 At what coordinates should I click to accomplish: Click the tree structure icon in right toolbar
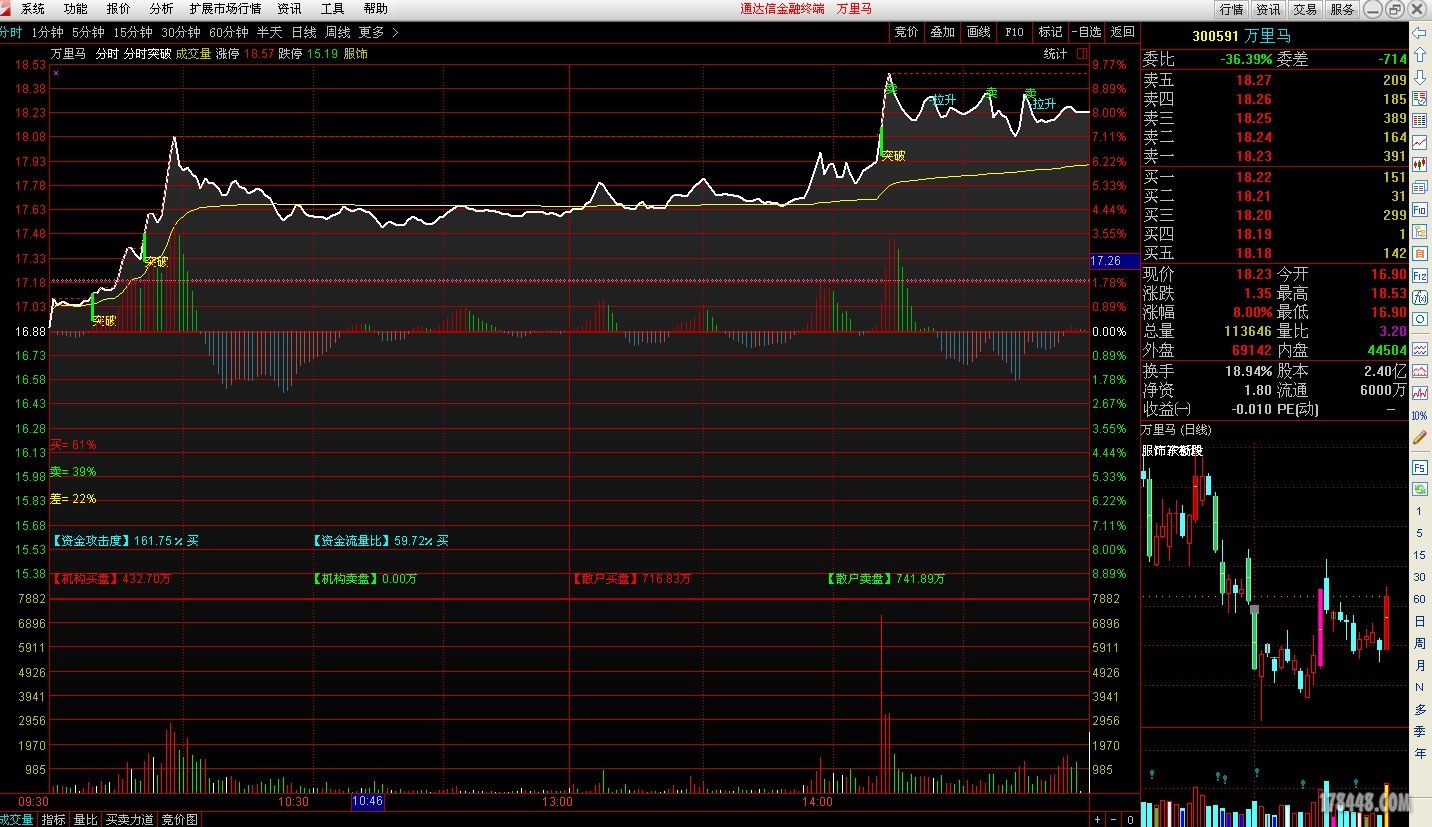click(x=1419, y=232)
